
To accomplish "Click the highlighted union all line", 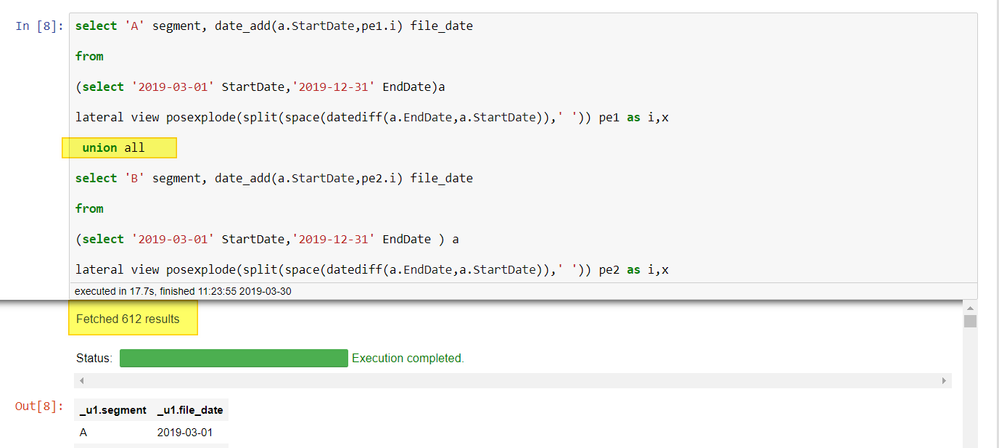I will coord(113,148).
